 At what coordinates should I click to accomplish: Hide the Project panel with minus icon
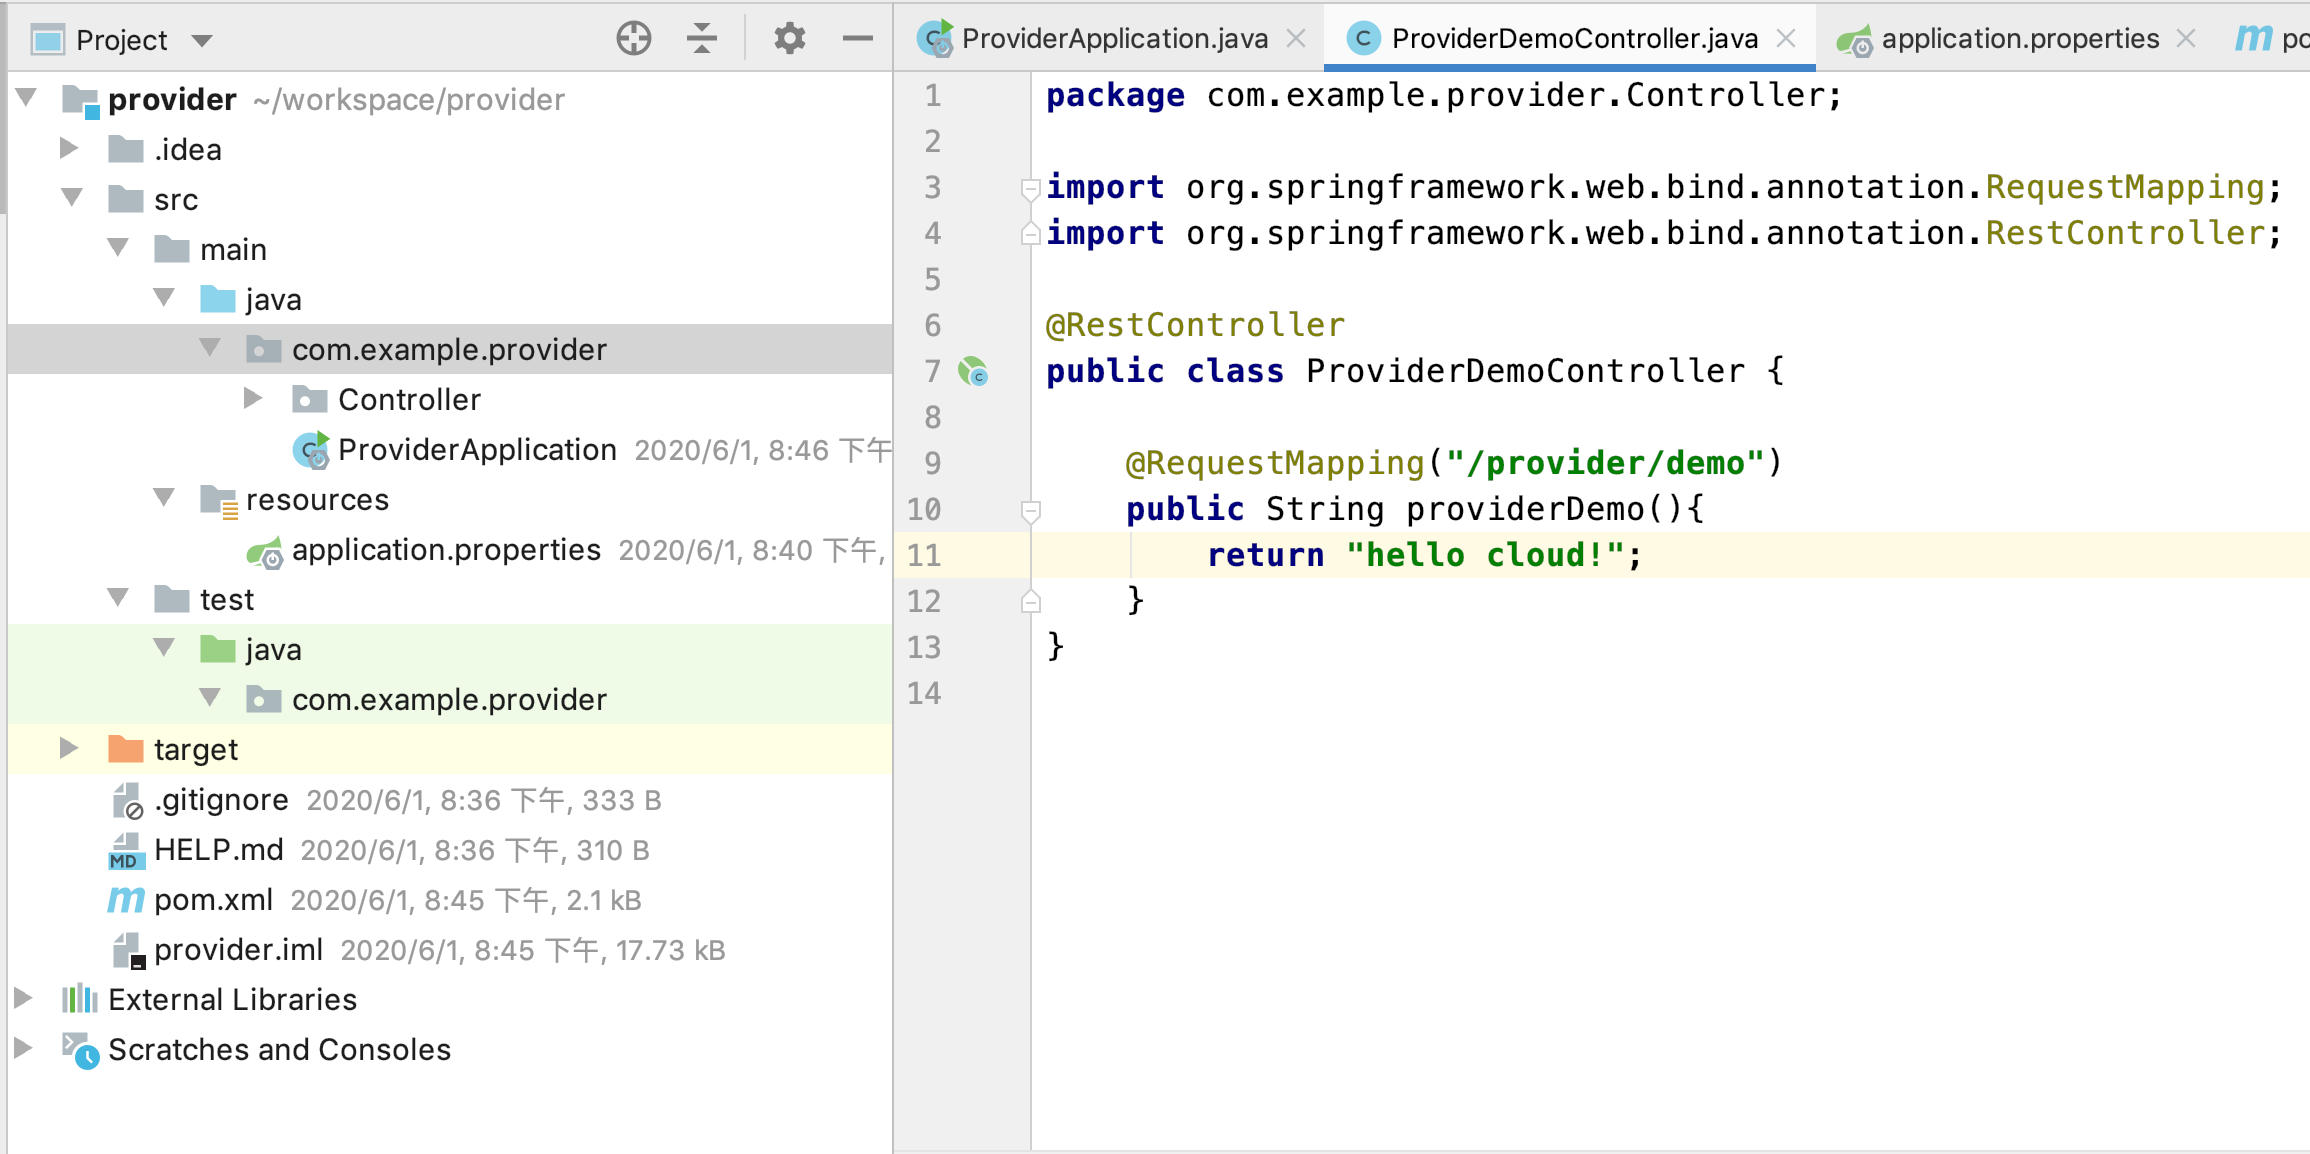pos(857,39)
